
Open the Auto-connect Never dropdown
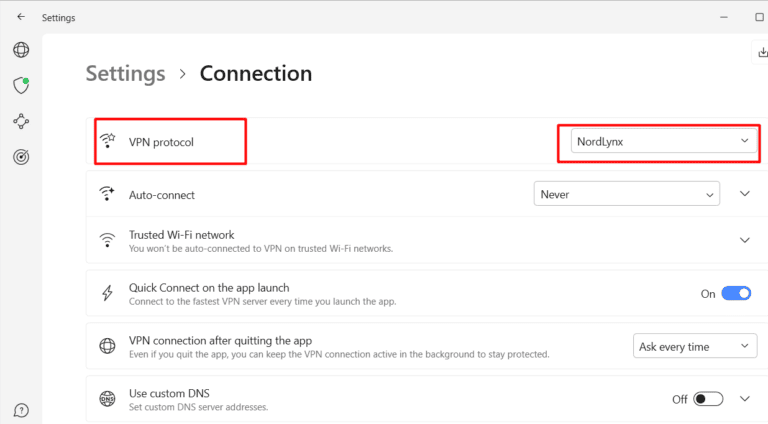[x=626, y=194]
